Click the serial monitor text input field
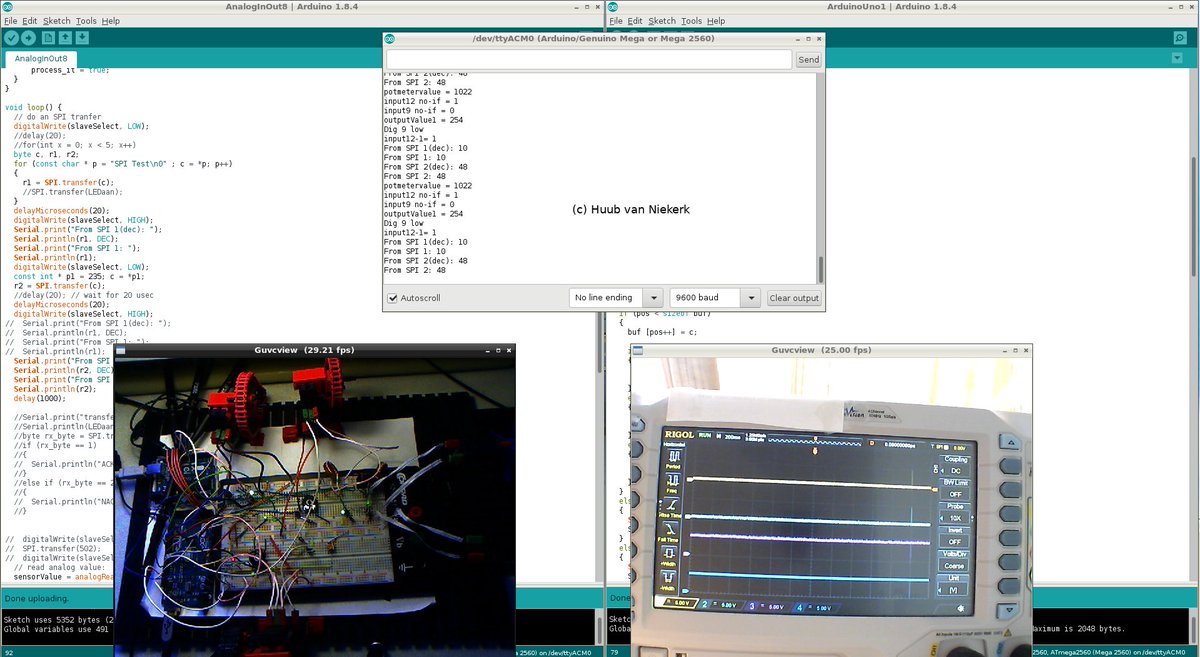Screen dimensions: 1200x657 coord(589,60)
